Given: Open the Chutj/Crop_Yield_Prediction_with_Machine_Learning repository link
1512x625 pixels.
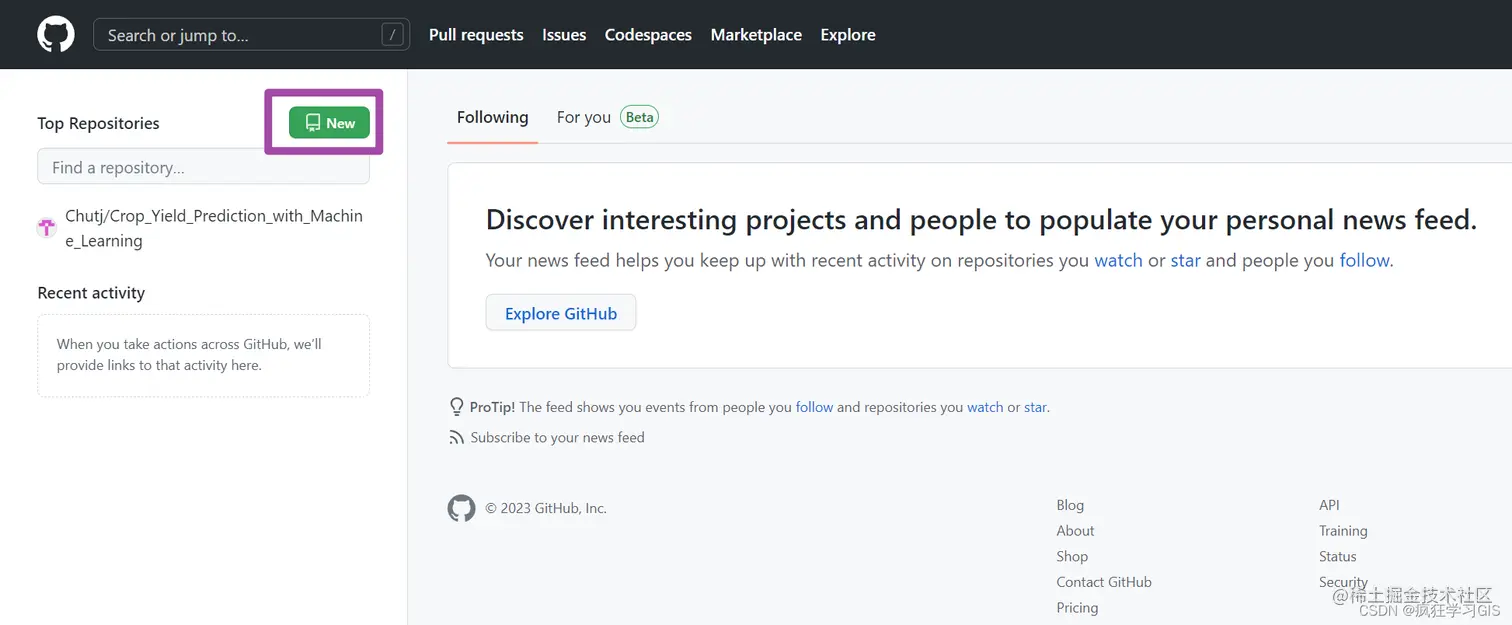Looking at the screenshot, I should 214,228.
